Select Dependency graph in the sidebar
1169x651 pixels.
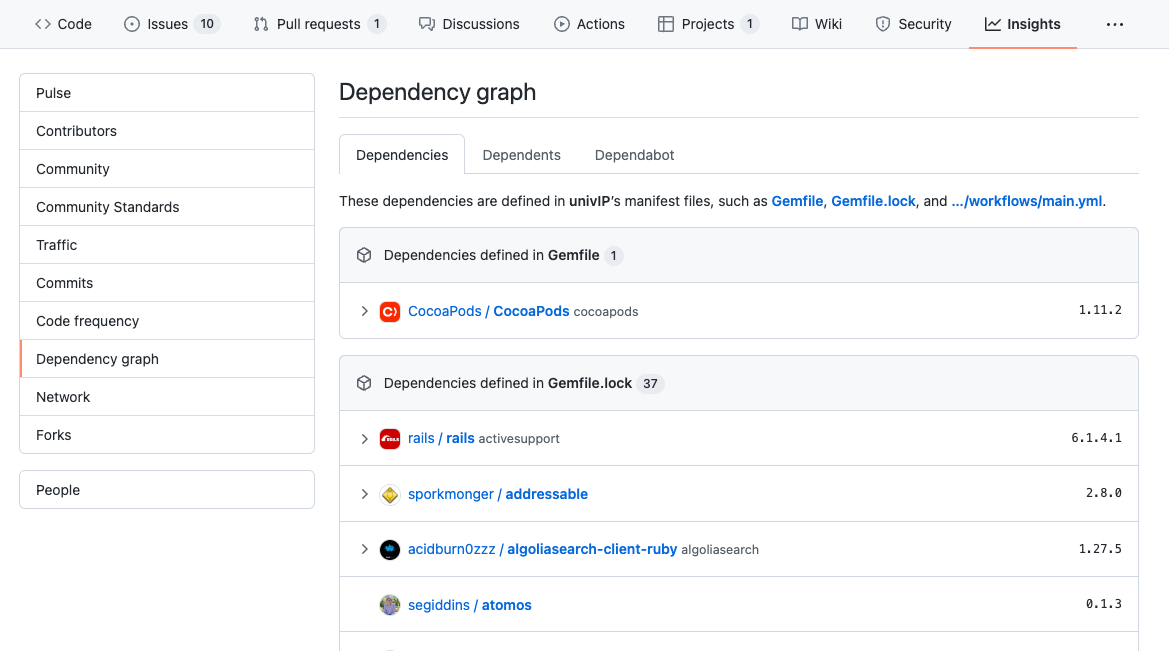(167, 359)
